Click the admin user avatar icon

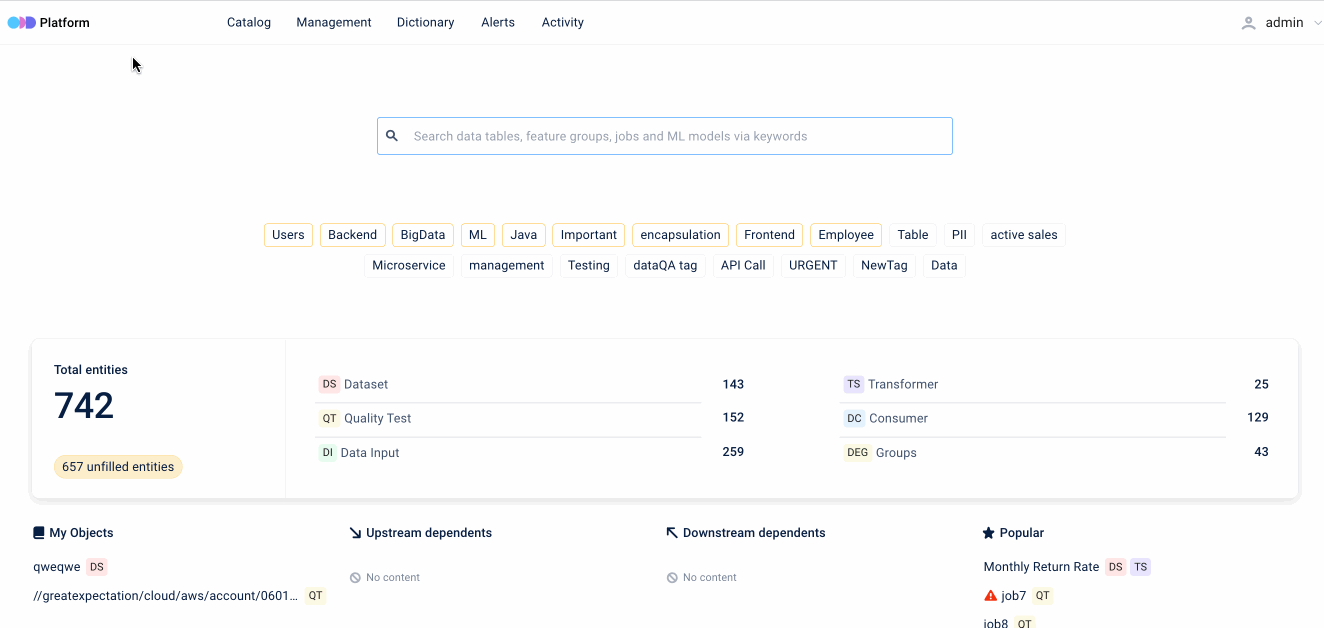[x=1248, y=23]
